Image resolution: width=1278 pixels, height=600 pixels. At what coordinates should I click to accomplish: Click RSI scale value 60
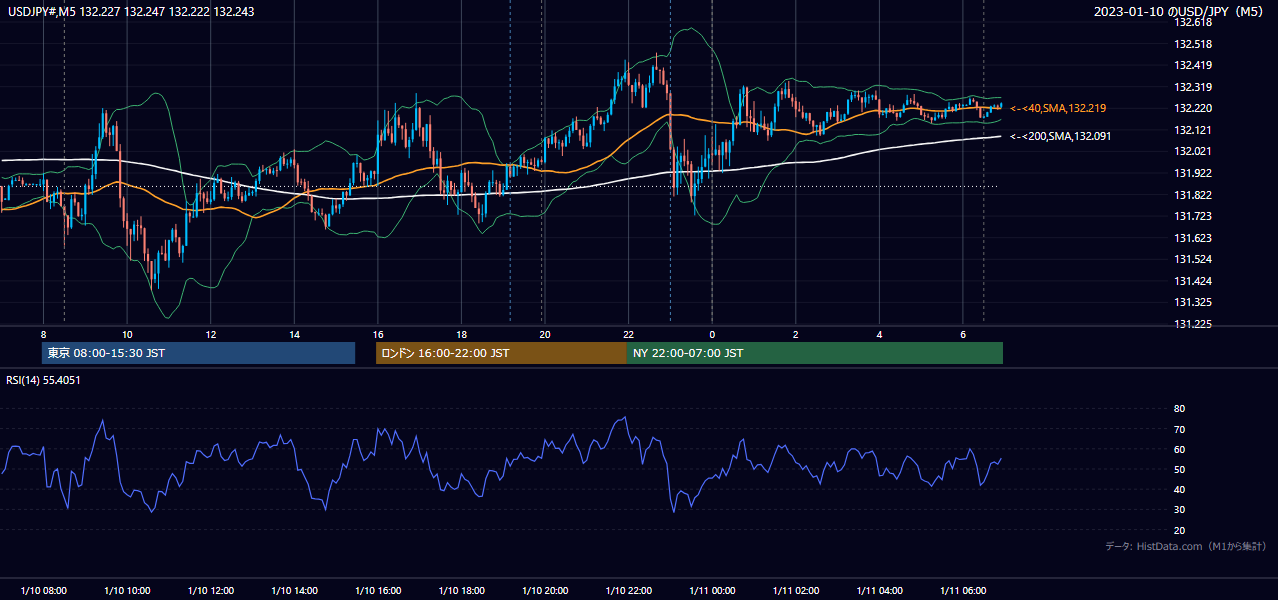pyautogui.click(x=1180, y=449)
